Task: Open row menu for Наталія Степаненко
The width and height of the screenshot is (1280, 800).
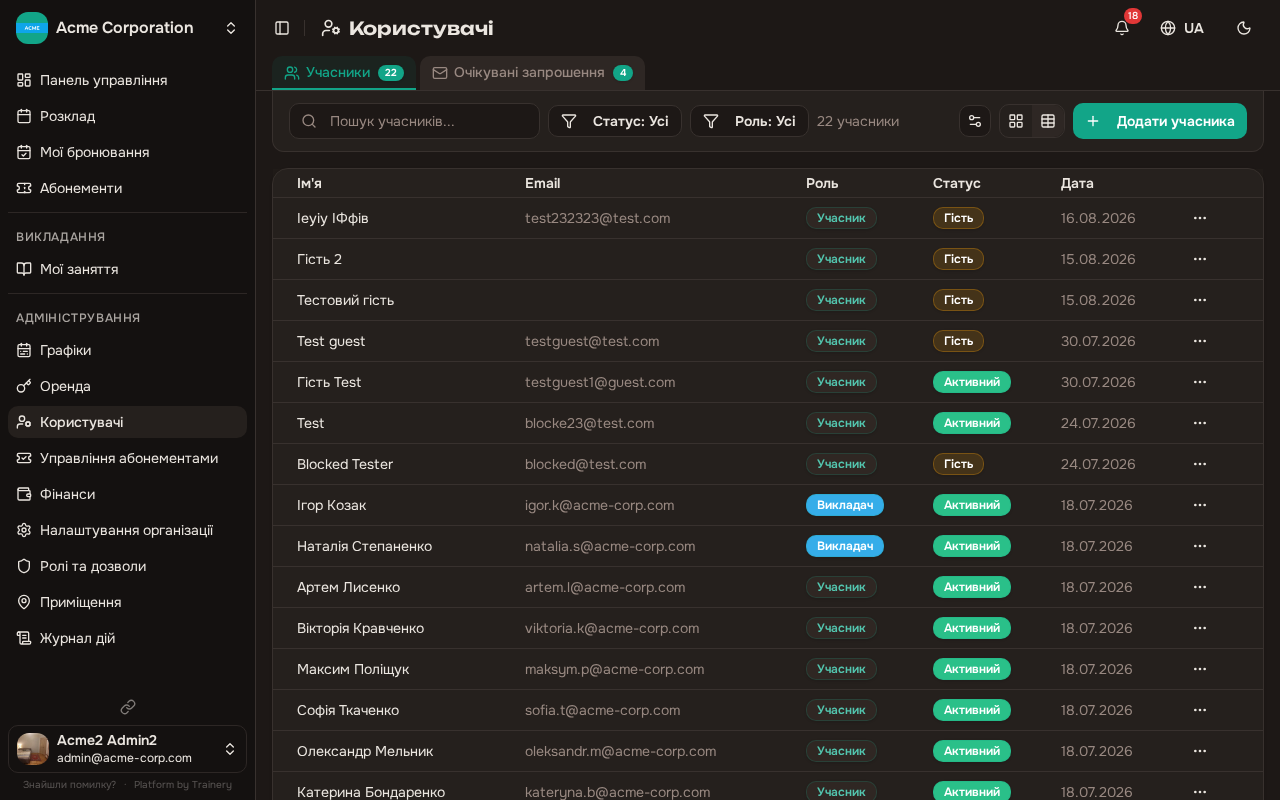Action: pyautogui.click(x=1200, y=546)
